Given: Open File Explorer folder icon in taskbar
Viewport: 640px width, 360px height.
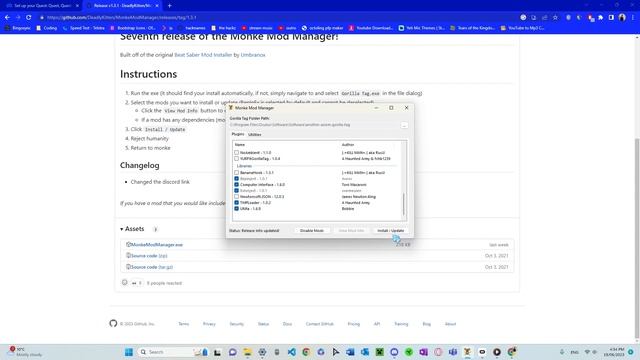Looking at the screenshot, I should (247, 352).
